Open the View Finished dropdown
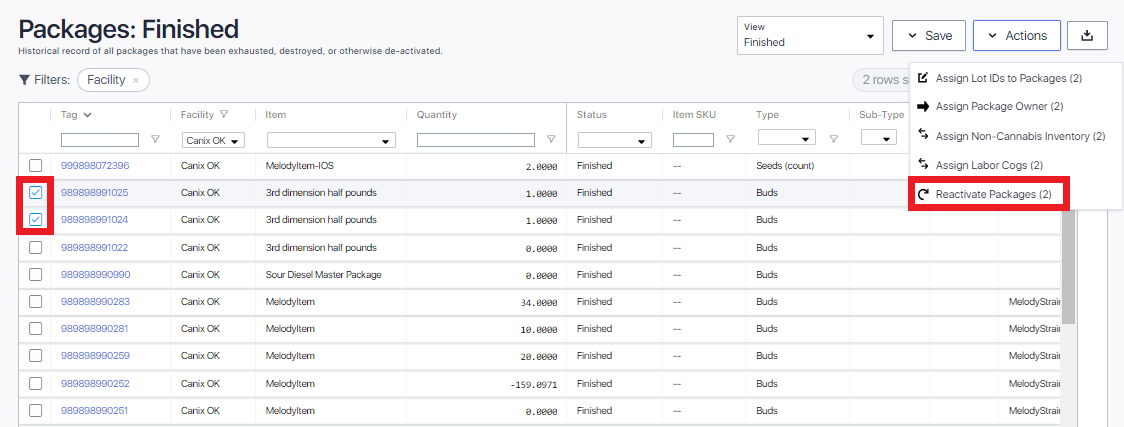 point(809,35)
